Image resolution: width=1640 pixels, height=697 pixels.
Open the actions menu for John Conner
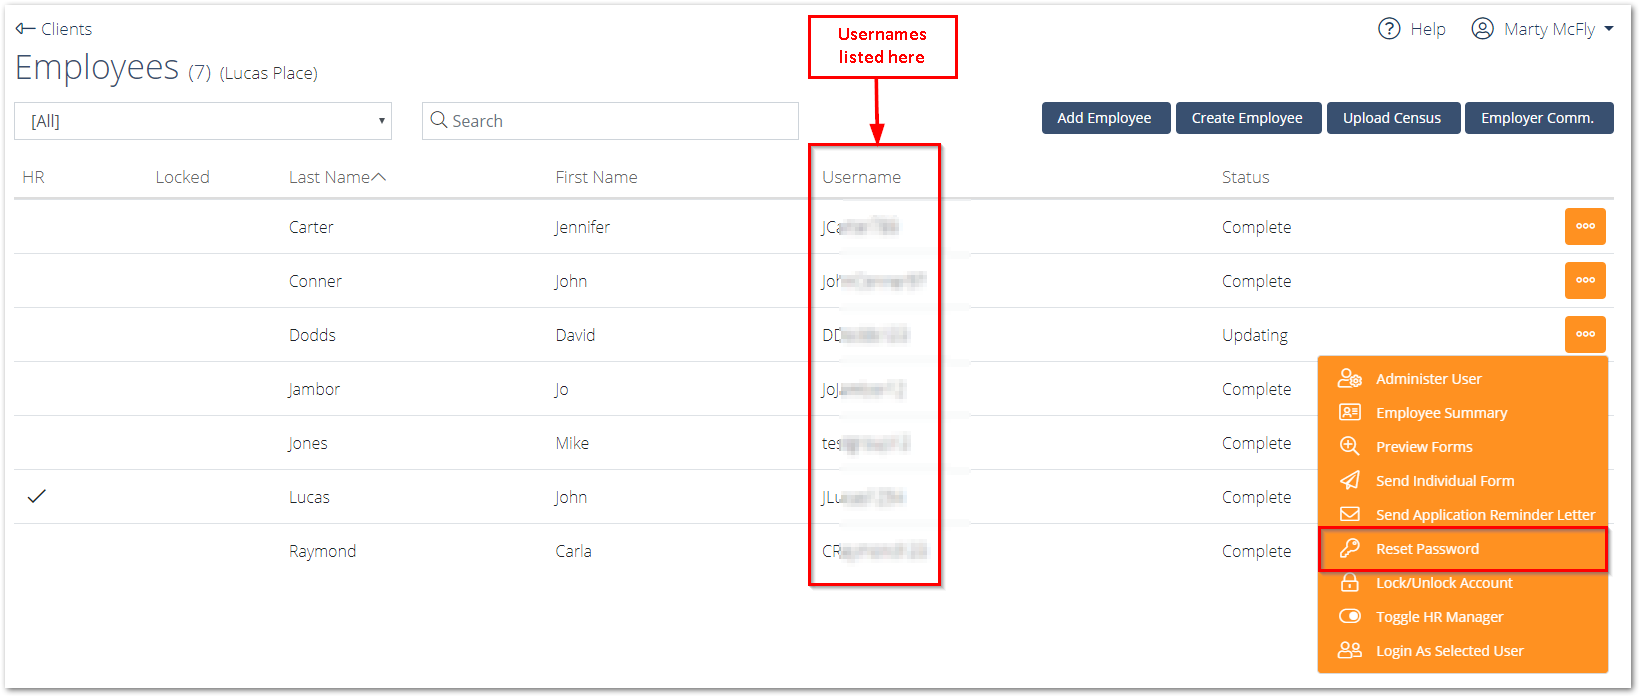(x=1585, y=280)
